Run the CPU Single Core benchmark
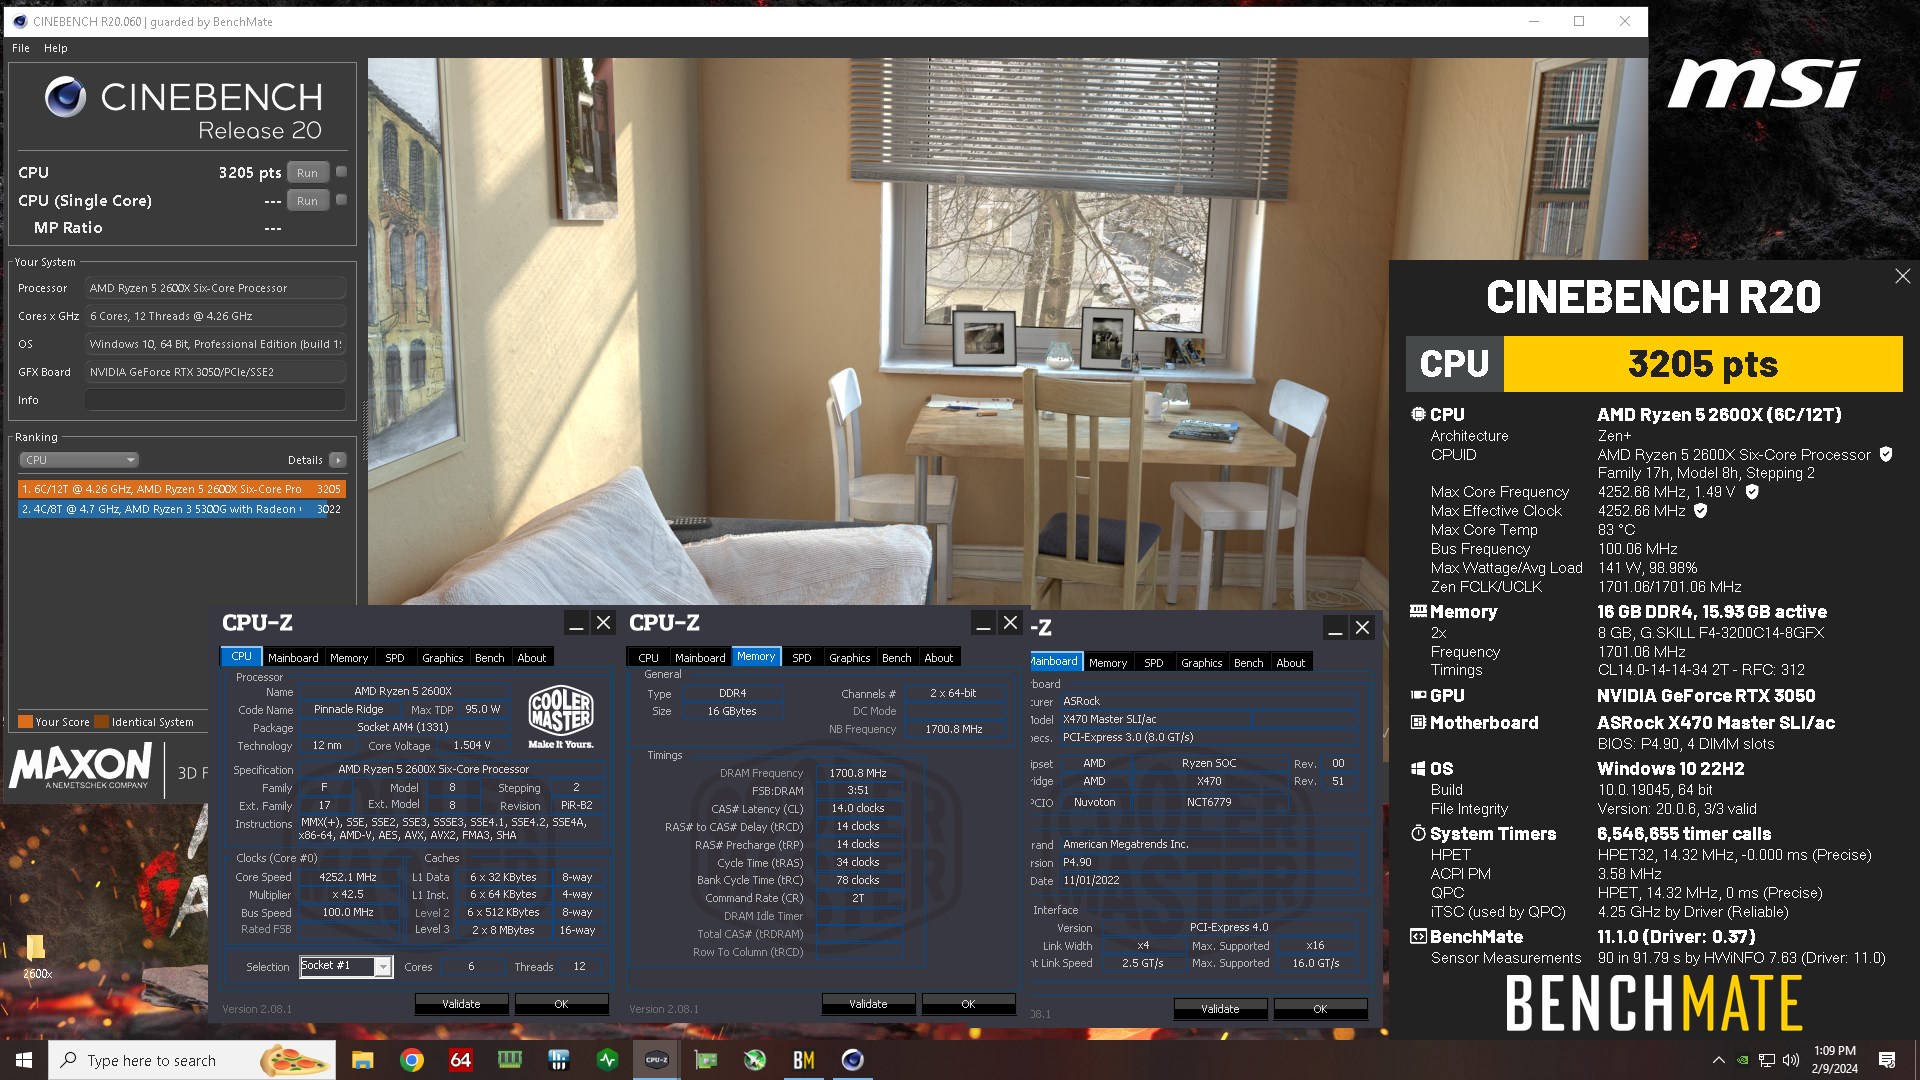 point(308,201)
